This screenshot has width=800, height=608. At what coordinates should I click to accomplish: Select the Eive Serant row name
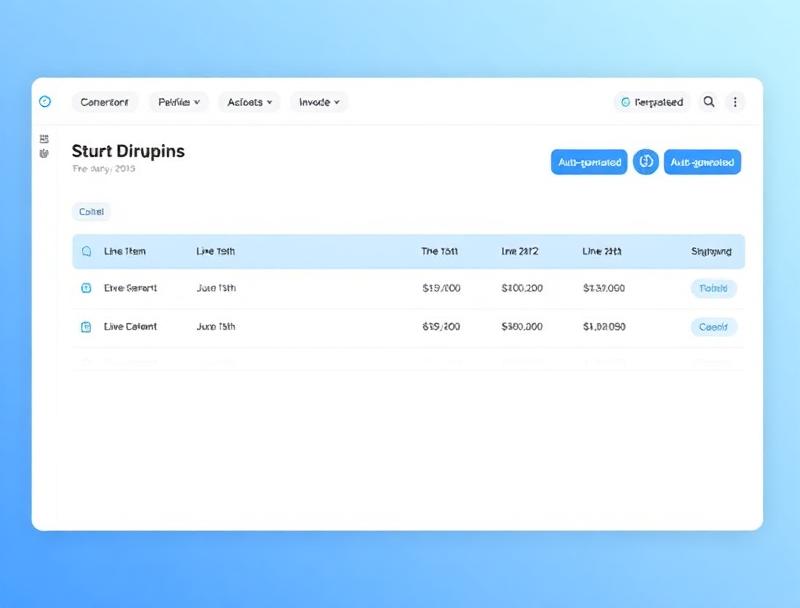pos(130,288)
